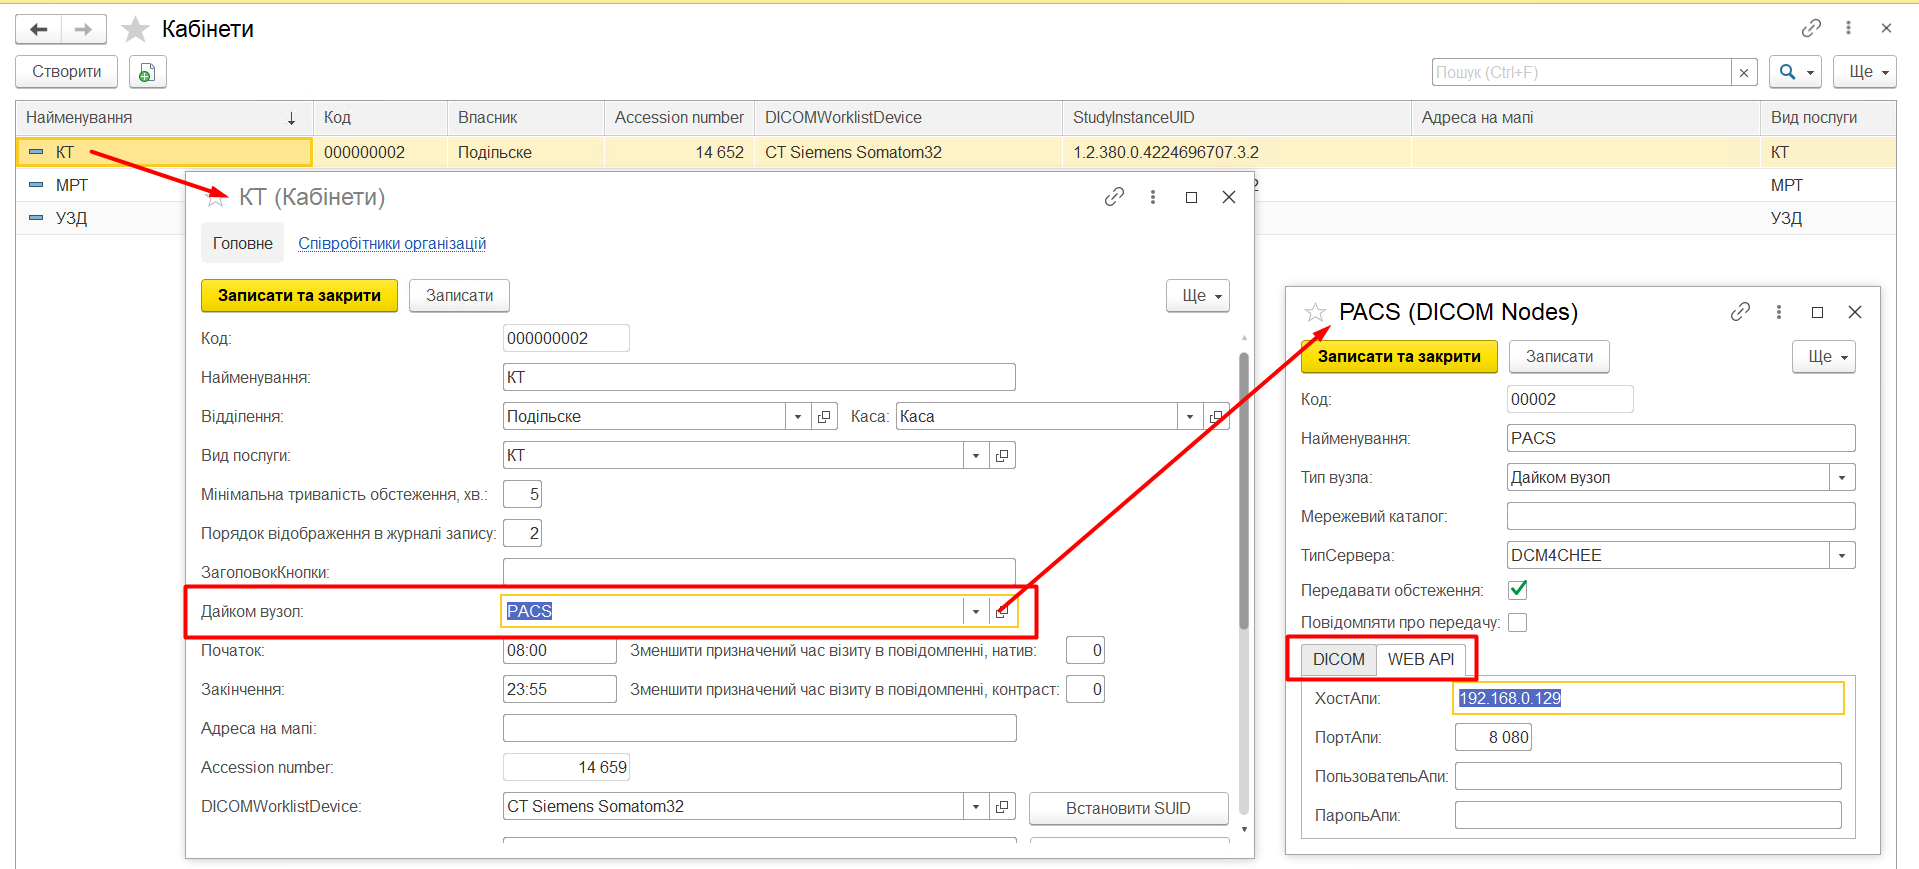Copy link icon in КТ dialog header
This screenshot has height=869, width=1919.
[1114, 197]
